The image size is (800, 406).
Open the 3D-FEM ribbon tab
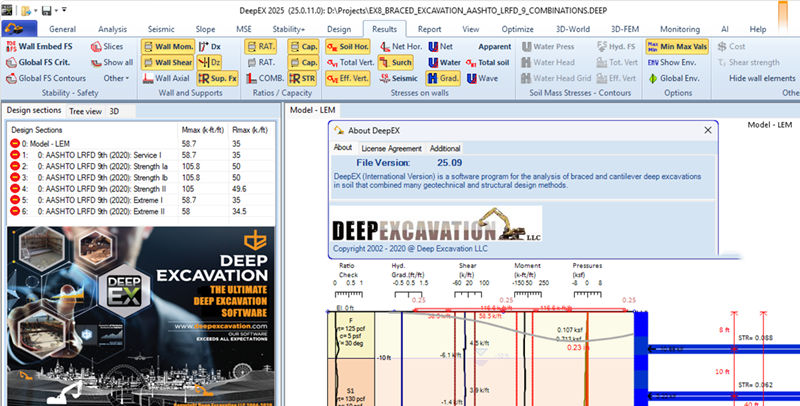[x=625, y=29]
